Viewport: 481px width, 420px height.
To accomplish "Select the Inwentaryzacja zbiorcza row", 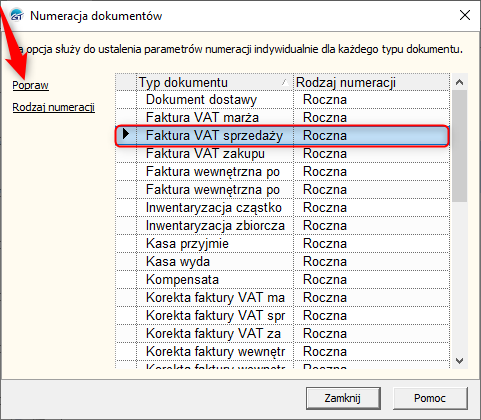I will click(283, 226).
